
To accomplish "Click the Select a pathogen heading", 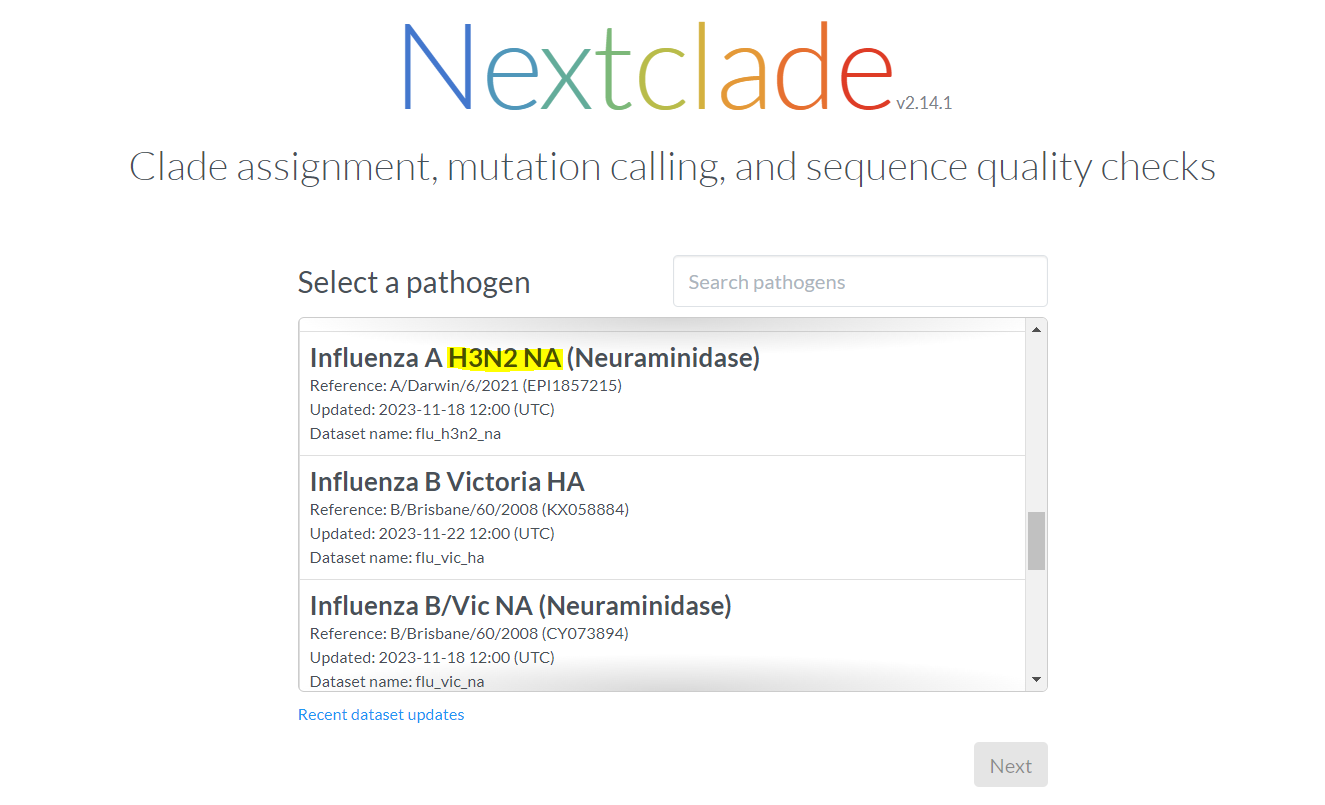I will pos(414,282).
